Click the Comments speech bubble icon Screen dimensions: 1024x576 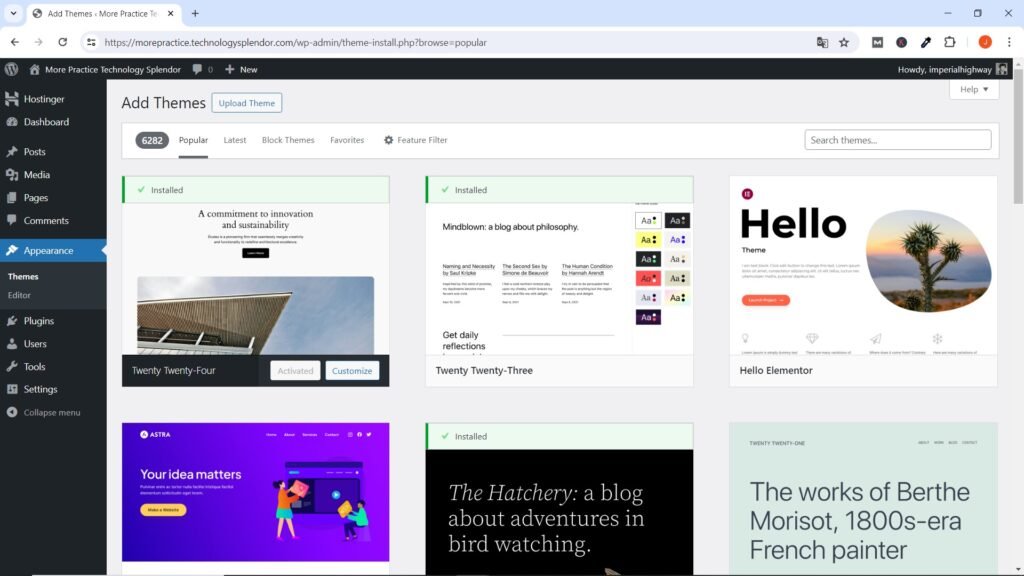click(11, 221)
